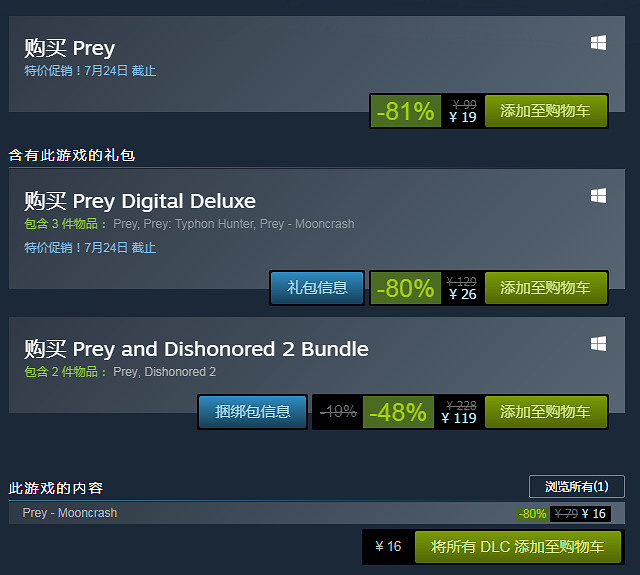Click the -81% discount badge for Prey
The width and height of the screenshot is (640, 575).
click(x=405, y=111)
